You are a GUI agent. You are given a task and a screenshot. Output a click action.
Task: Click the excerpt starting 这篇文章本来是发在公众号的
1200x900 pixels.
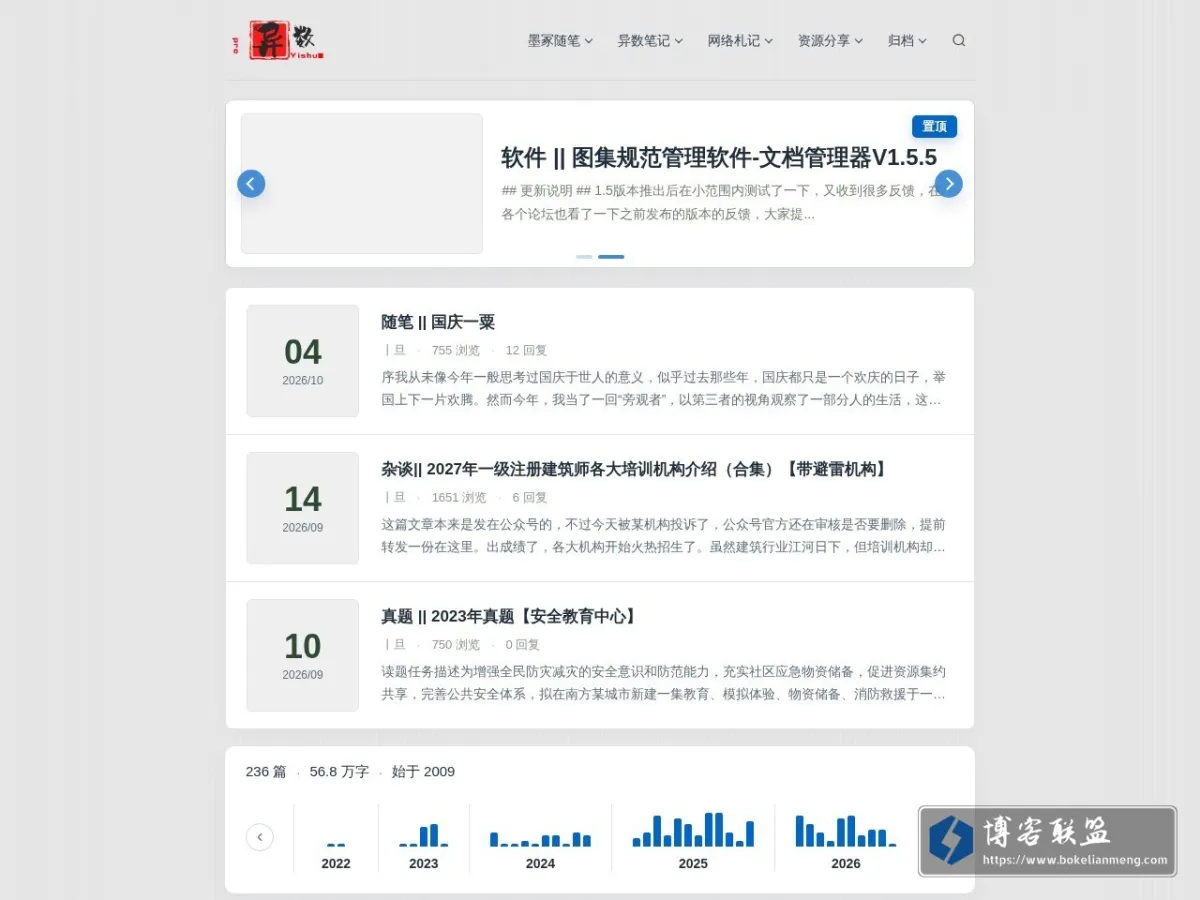(x=663, y=535)
